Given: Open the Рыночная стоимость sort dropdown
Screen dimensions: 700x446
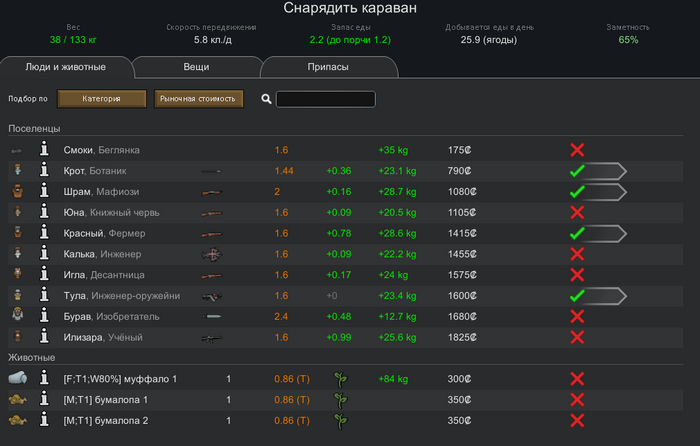Looking at the screenshot, I should (x=199, y=99).
